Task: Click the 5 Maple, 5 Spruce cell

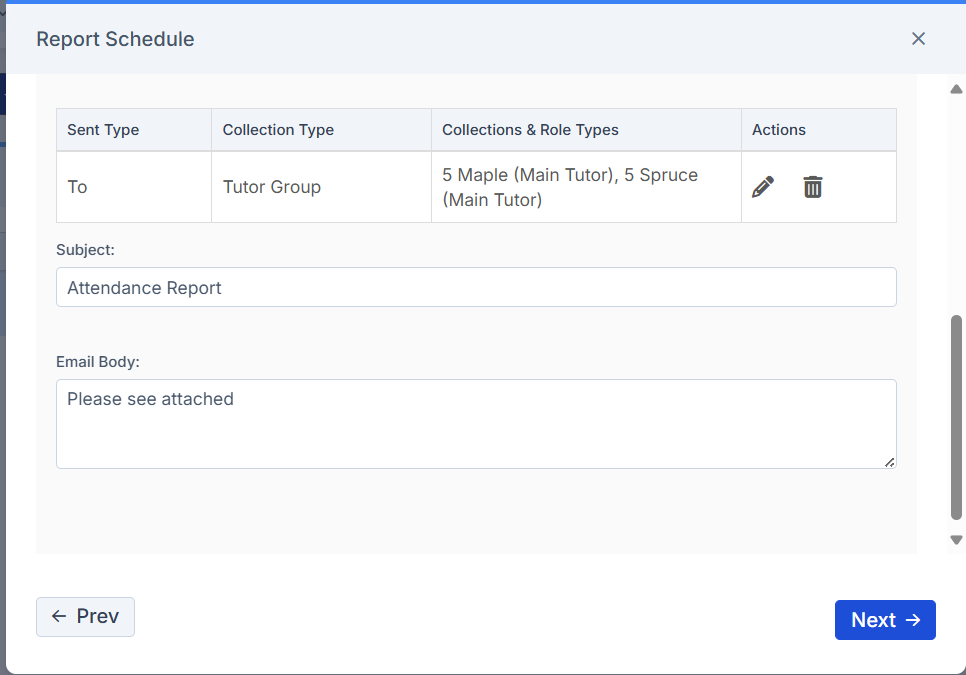Action: 586,187
